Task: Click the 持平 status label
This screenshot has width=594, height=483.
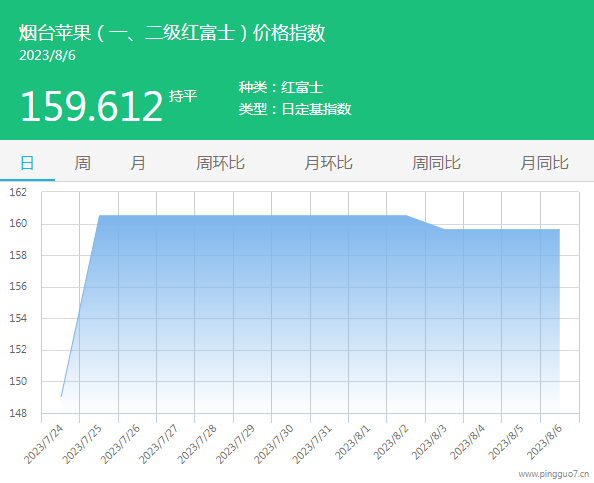Action: (x=183, y=96)
